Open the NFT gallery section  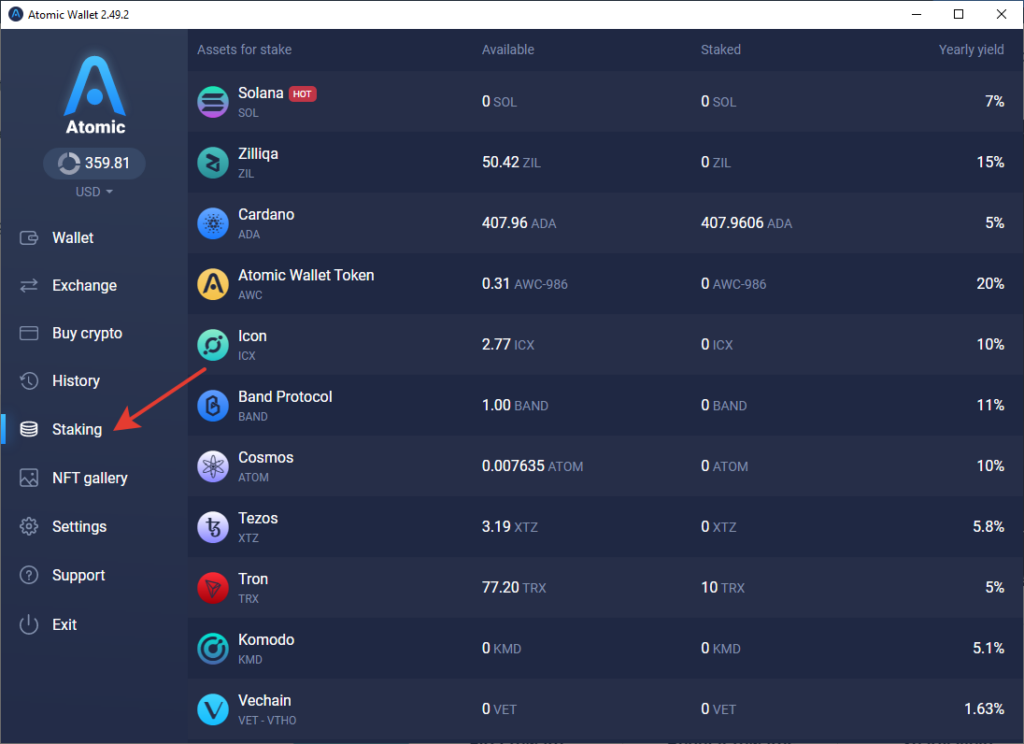pyautogui.click(x=89, y=478)
